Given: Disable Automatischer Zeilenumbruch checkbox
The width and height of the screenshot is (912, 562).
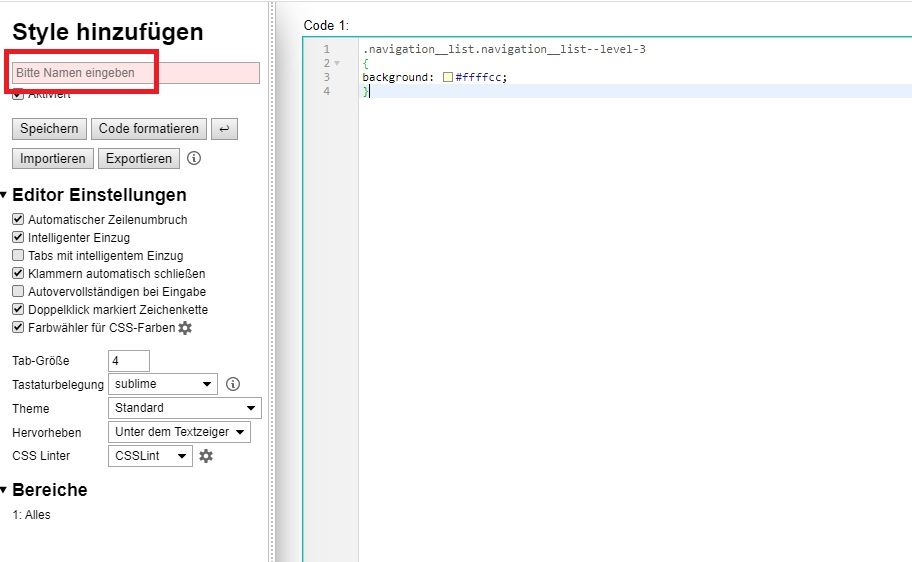Looking at the screenshot, I should pos(17,219).
